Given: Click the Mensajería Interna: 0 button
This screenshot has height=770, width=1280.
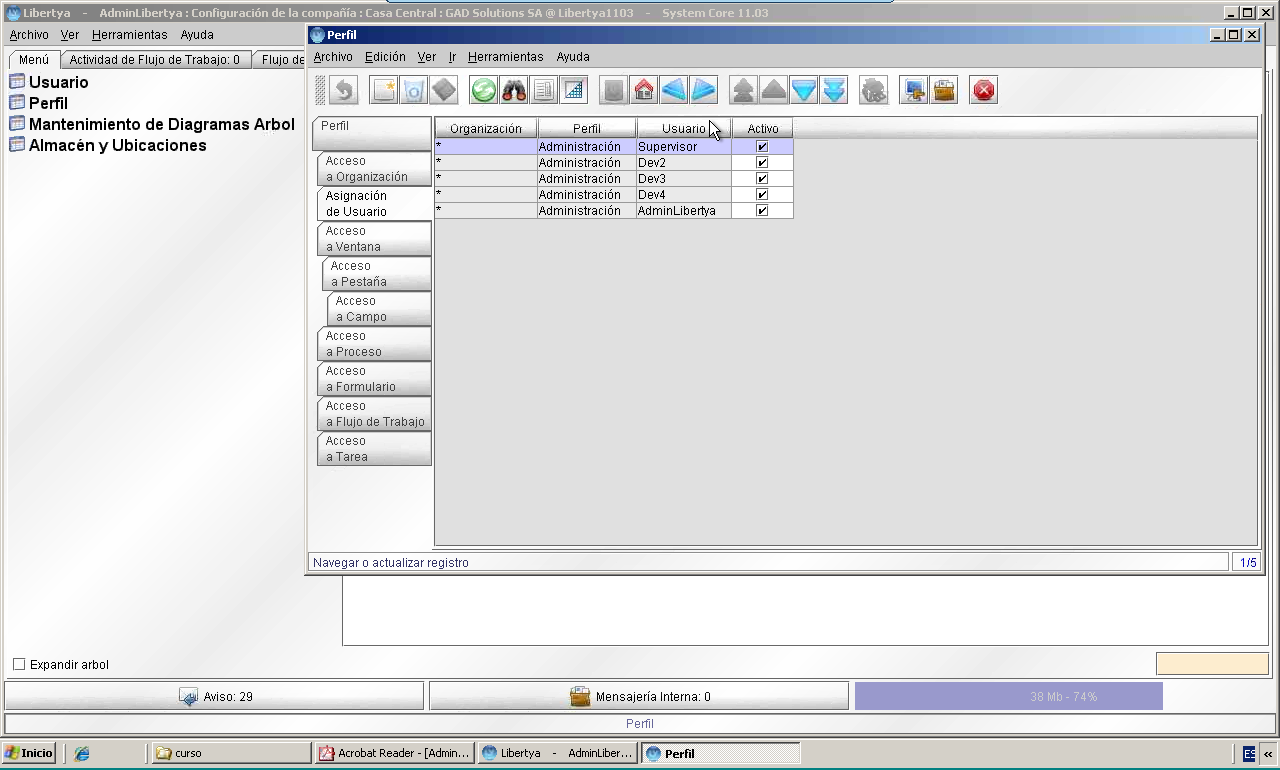Looking at the screenshot, I should point(638,696).
